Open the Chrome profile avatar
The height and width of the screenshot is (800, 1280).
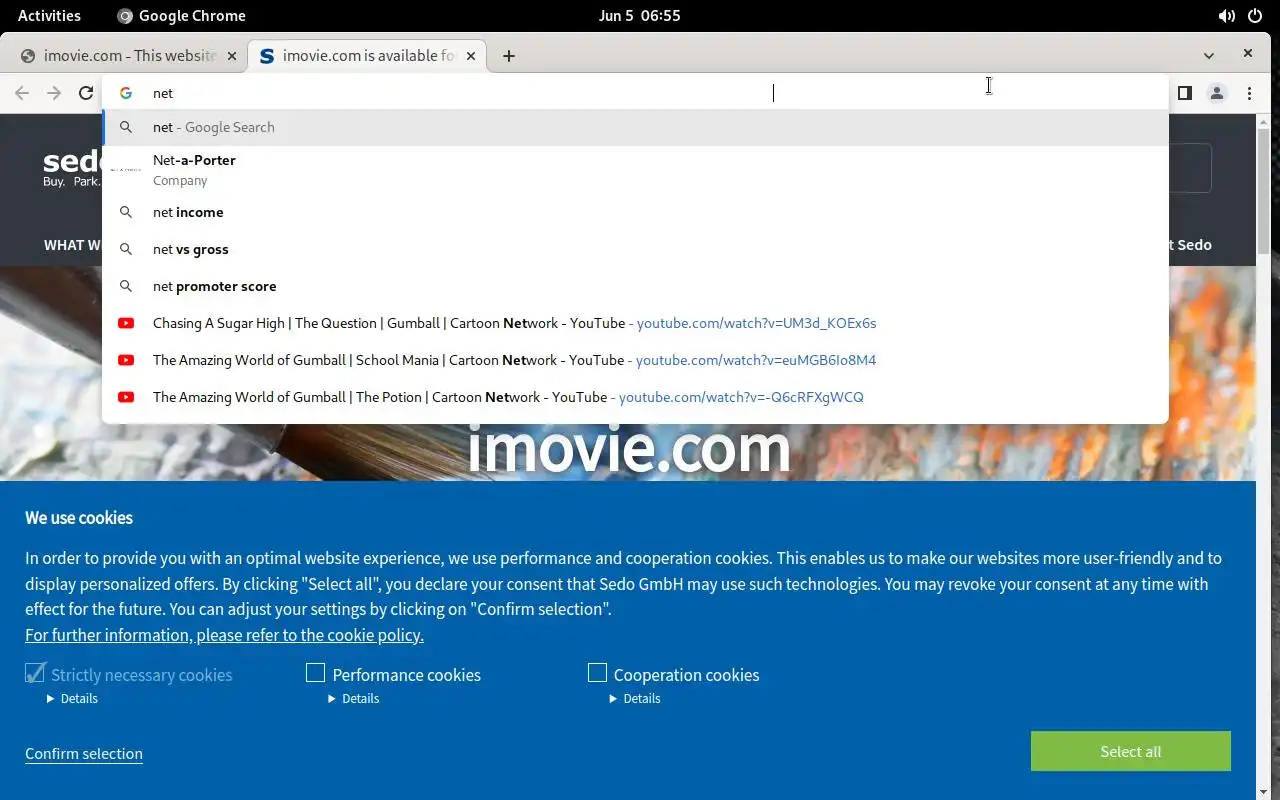click(x=1217, y=93)
